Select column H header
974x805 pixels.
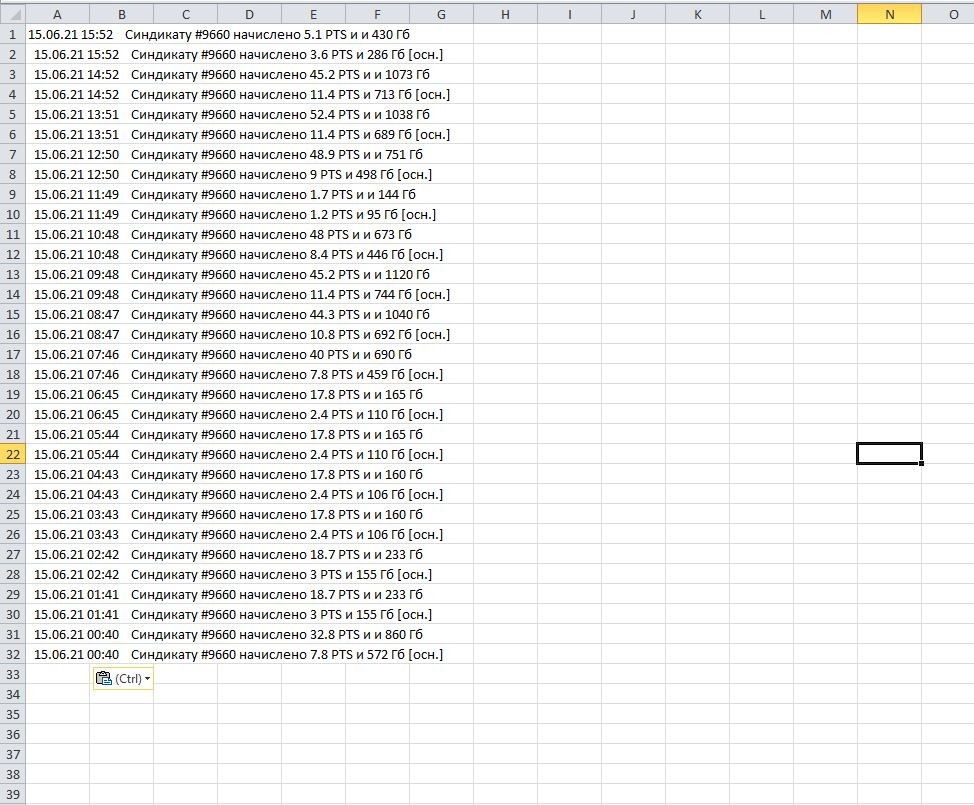point(506,14)
